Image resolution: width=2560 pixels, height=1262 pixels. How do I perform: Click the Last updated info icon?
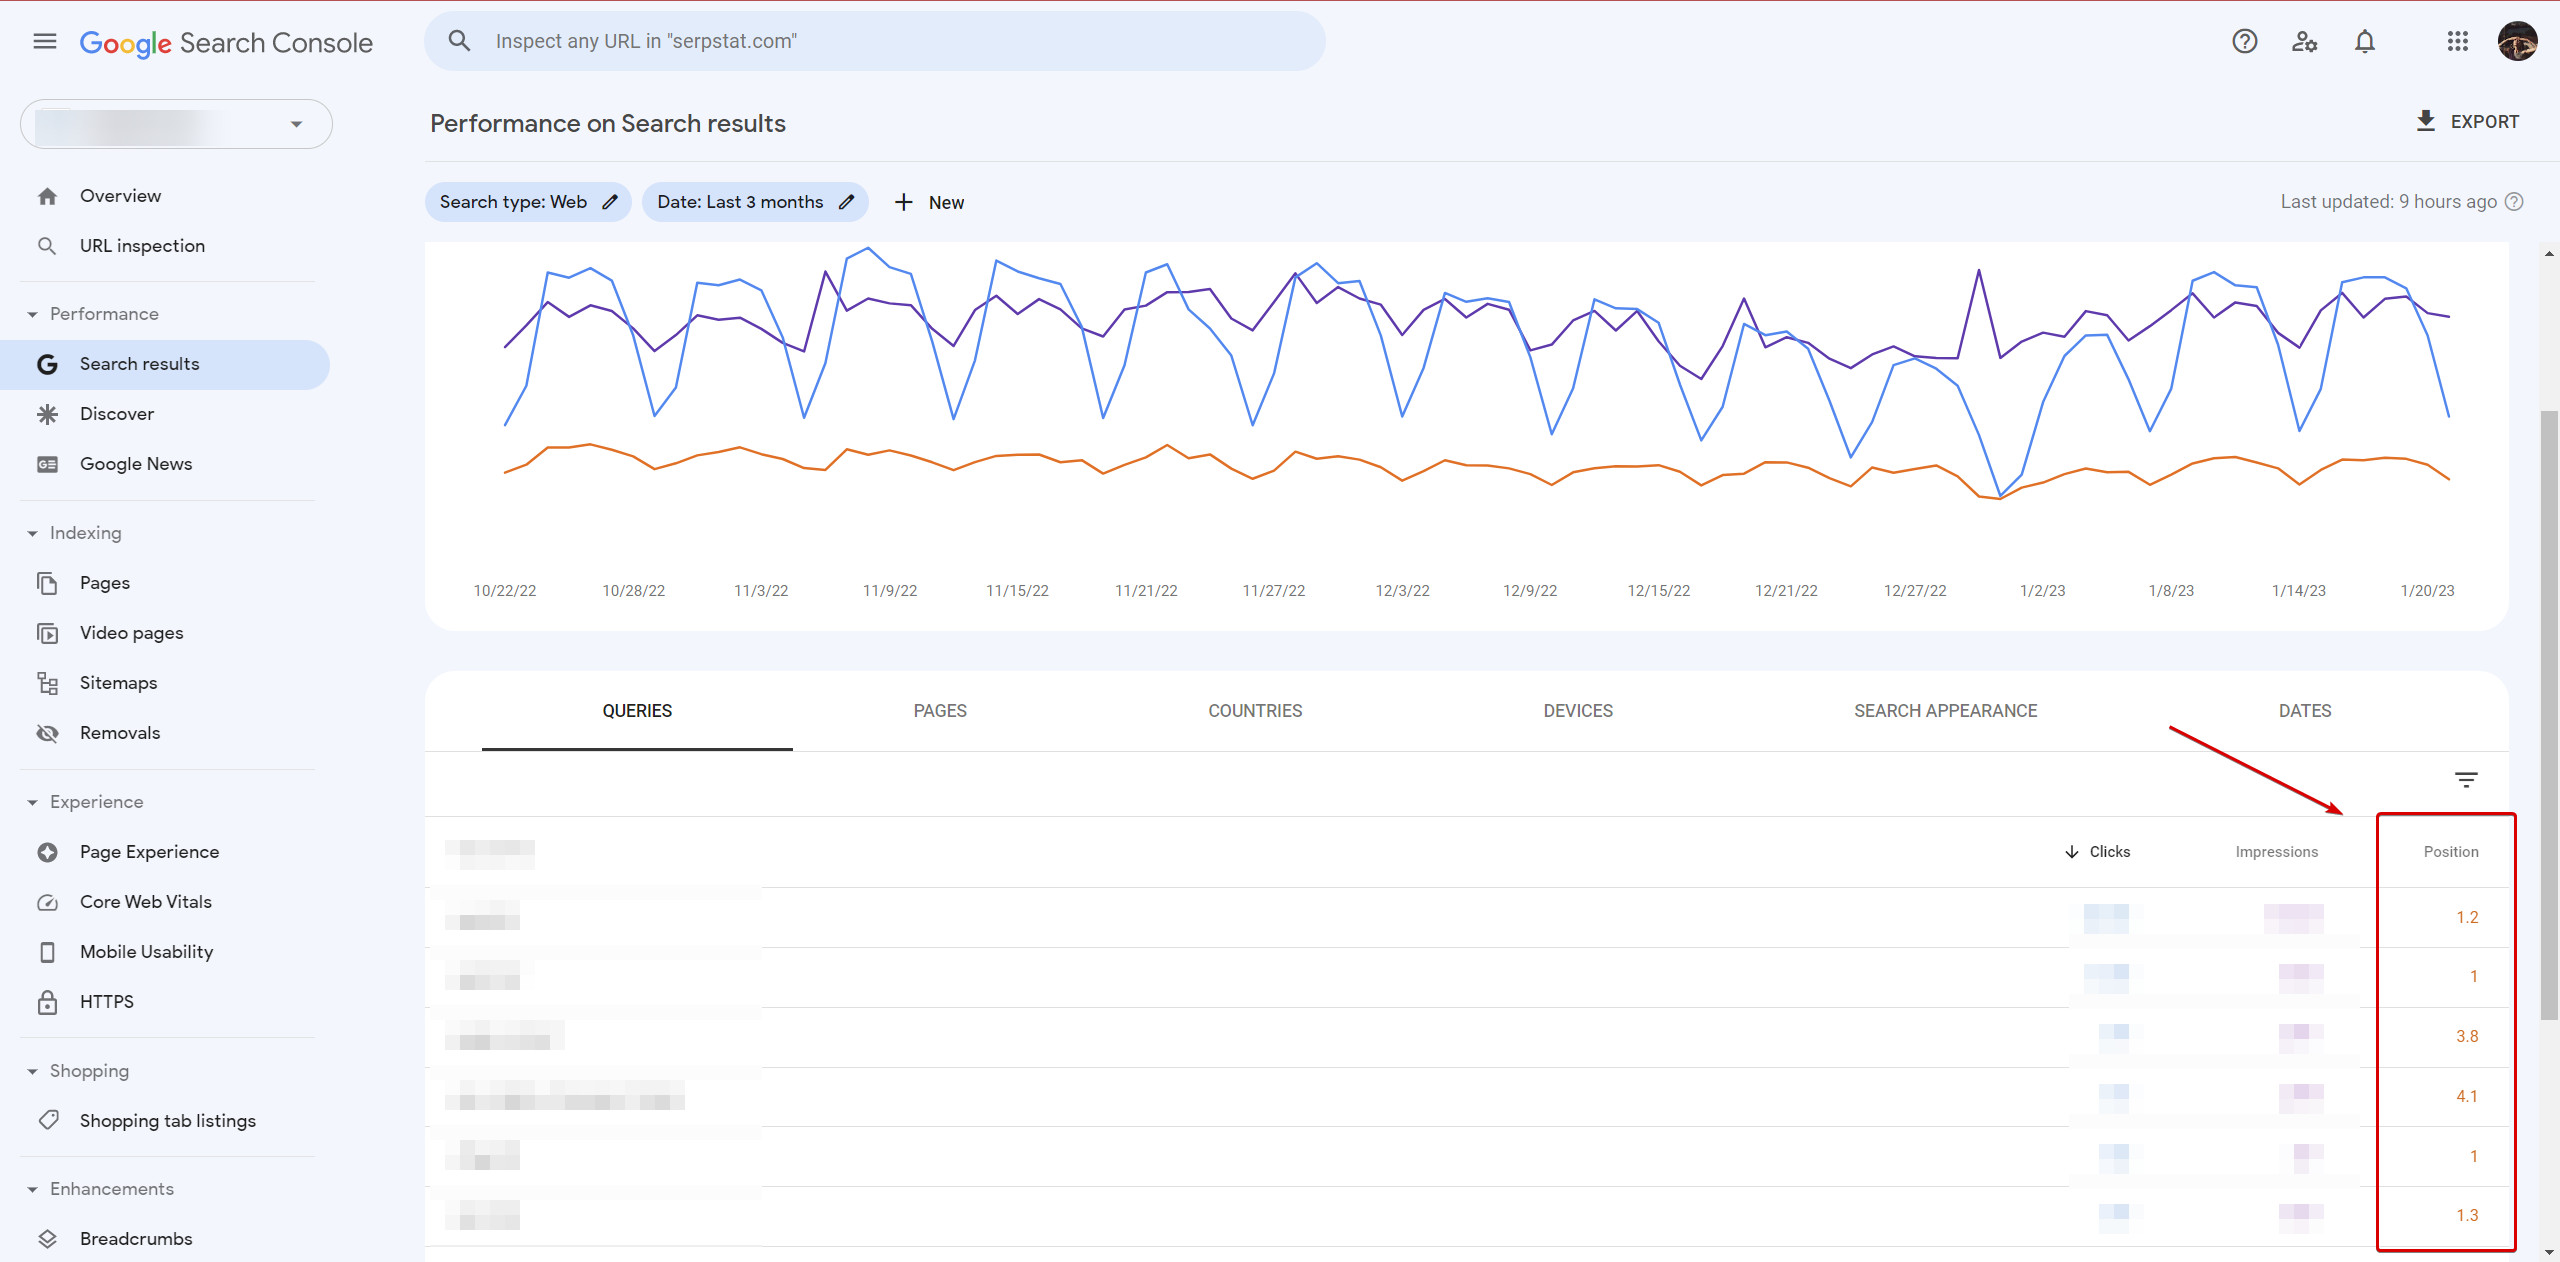2514,202
